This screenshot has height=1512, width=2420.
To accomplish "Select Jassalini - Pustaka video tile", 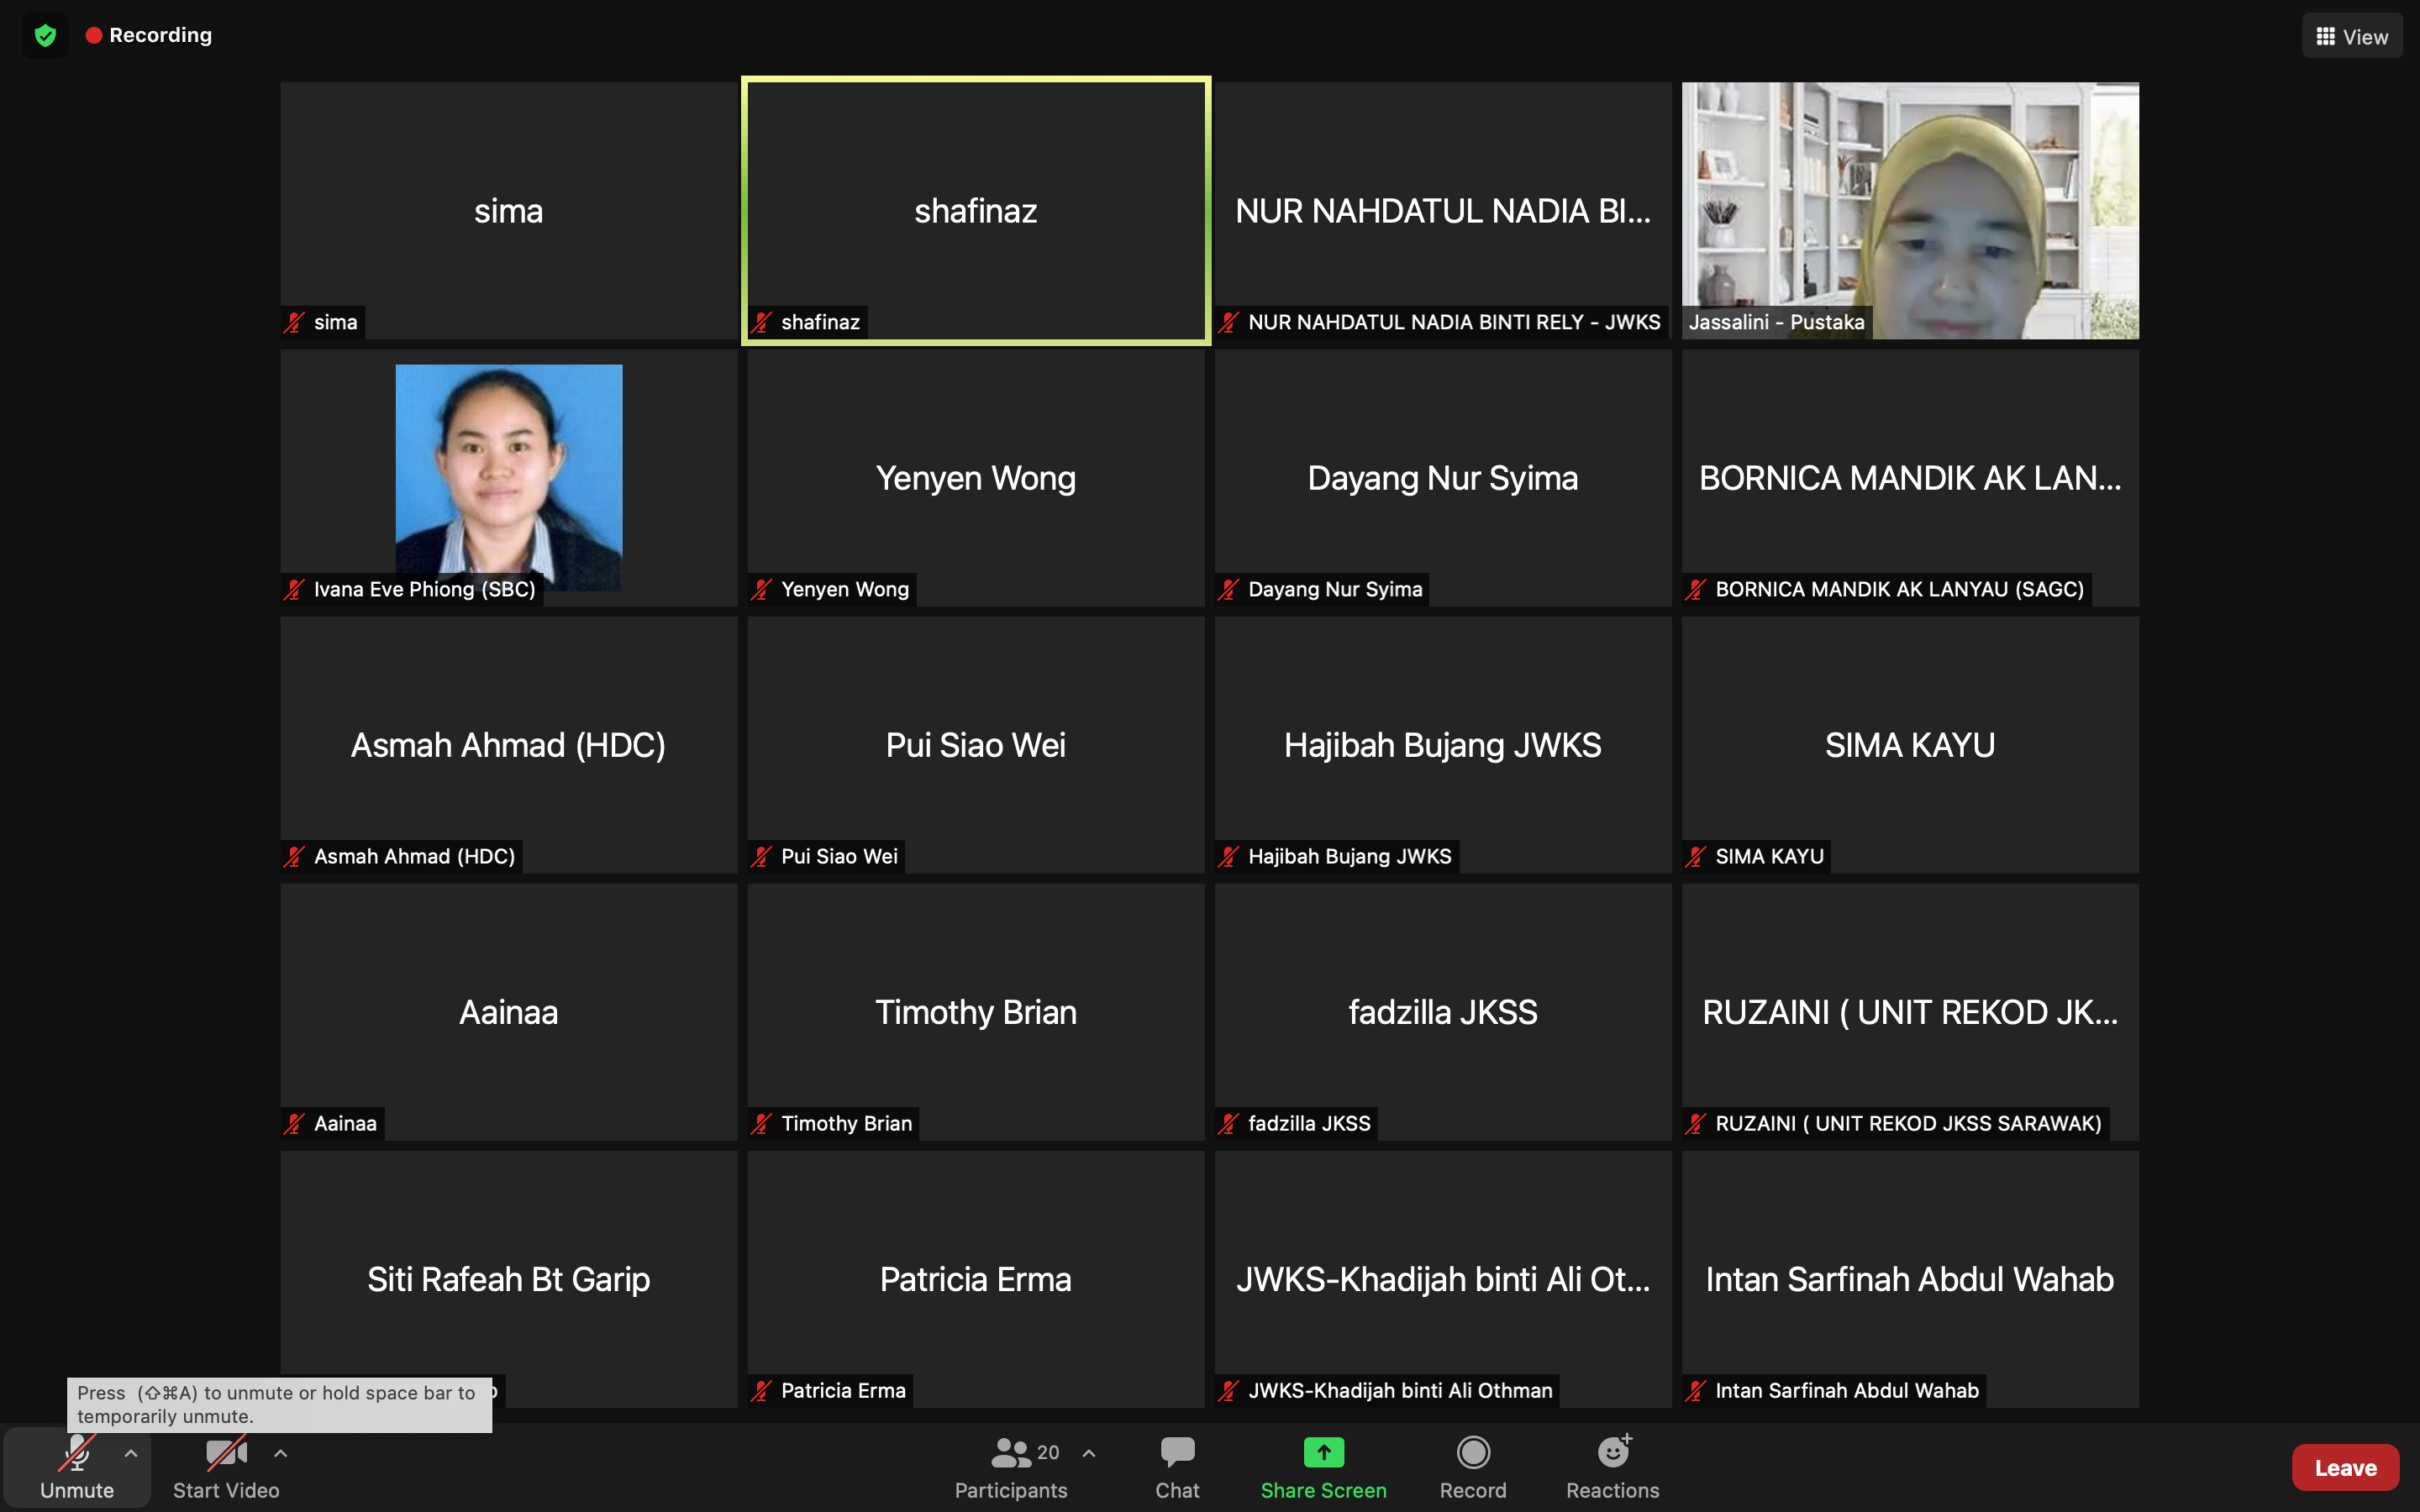I will coord(1910,211).
